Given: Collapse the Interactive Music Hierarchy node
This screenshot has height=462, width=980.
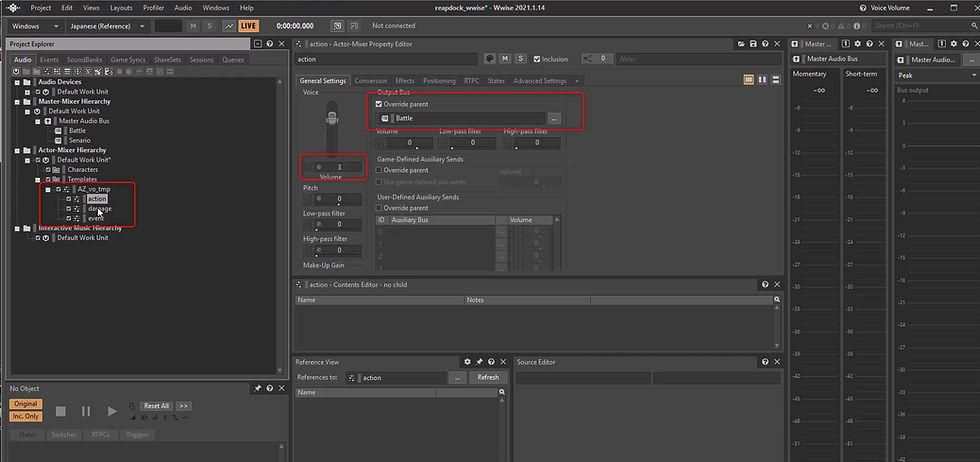Looking at the screenshot, I should [x=18, y=228].
